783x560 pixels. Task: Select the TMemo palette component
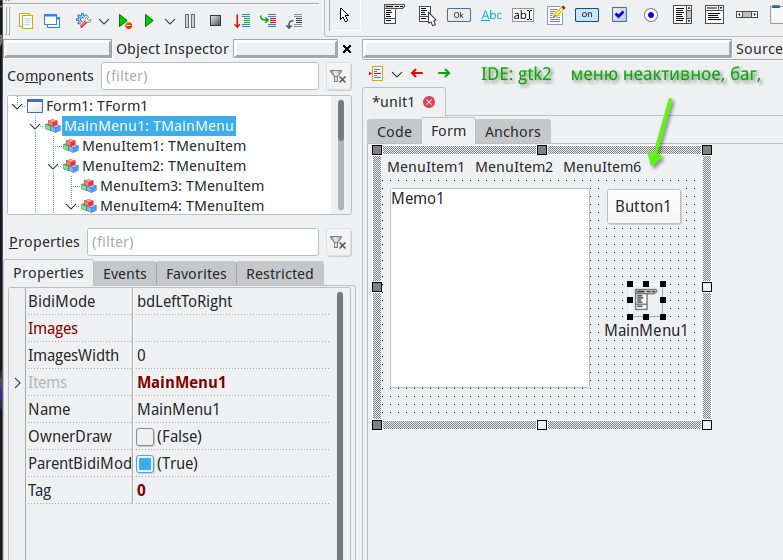coord(556,14)
